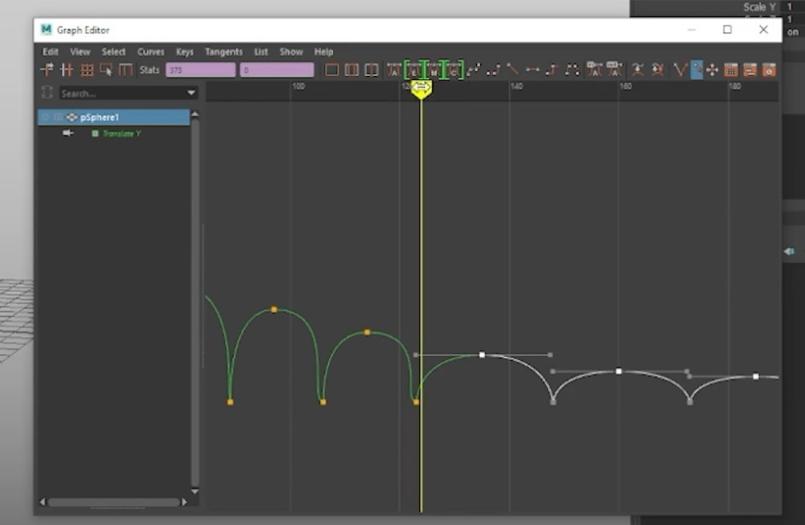Image resolution: width=805 pixels, height=525 pixels.
Task: Select the Translate Y channel
Action: (122, 133)
